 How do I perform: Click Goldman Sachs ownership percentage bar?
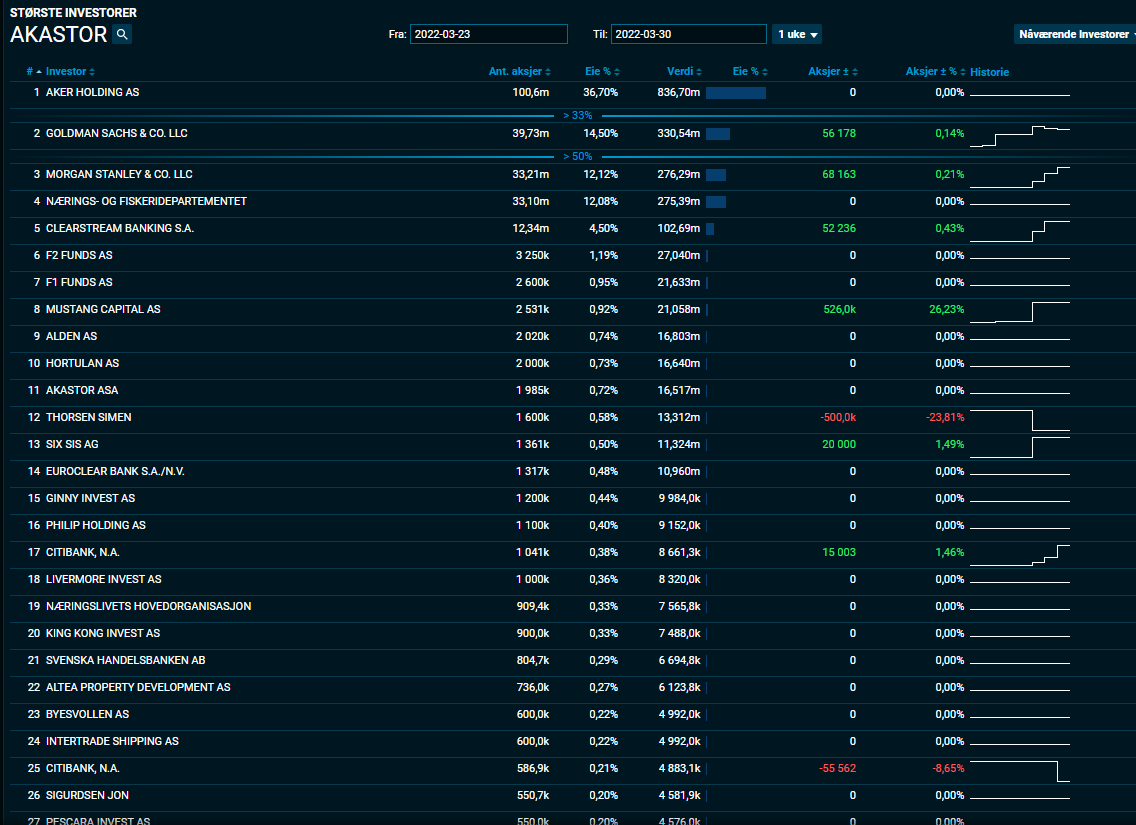[718, 134]
